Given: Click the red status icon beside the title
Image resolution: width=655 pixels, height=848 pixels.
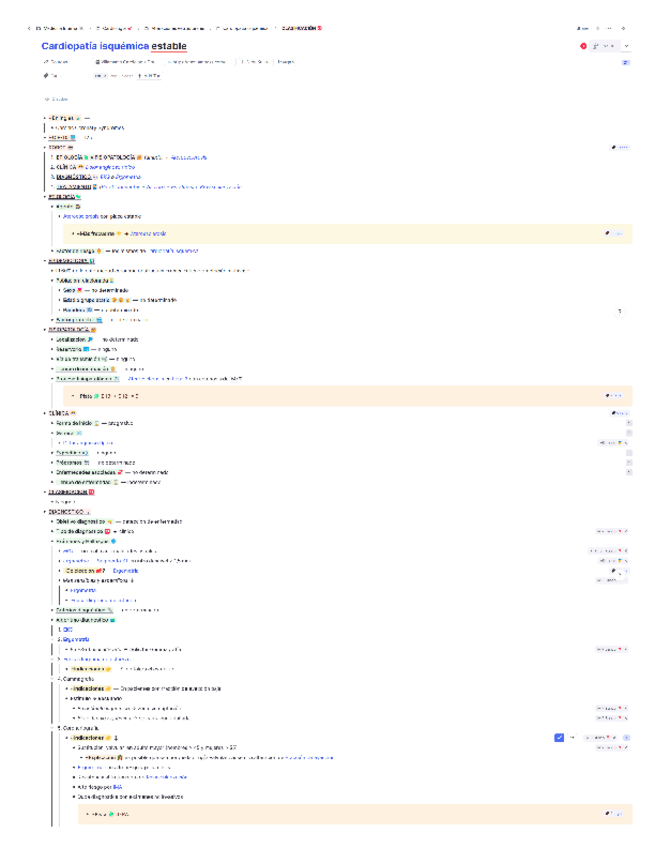Looking at the screenshot, I should [583, 46].
